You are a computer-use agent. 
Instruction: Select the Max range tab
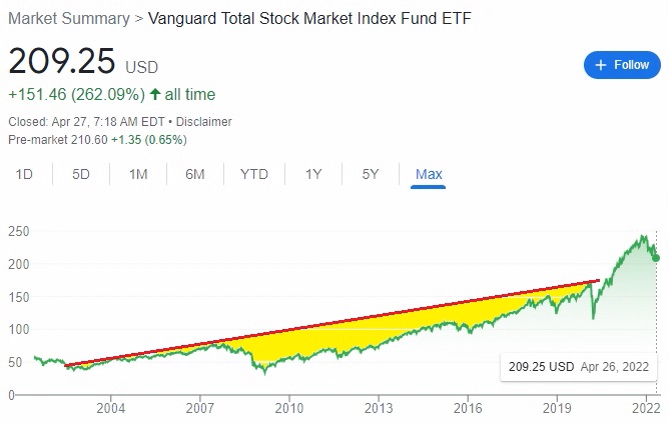point(429,174)
